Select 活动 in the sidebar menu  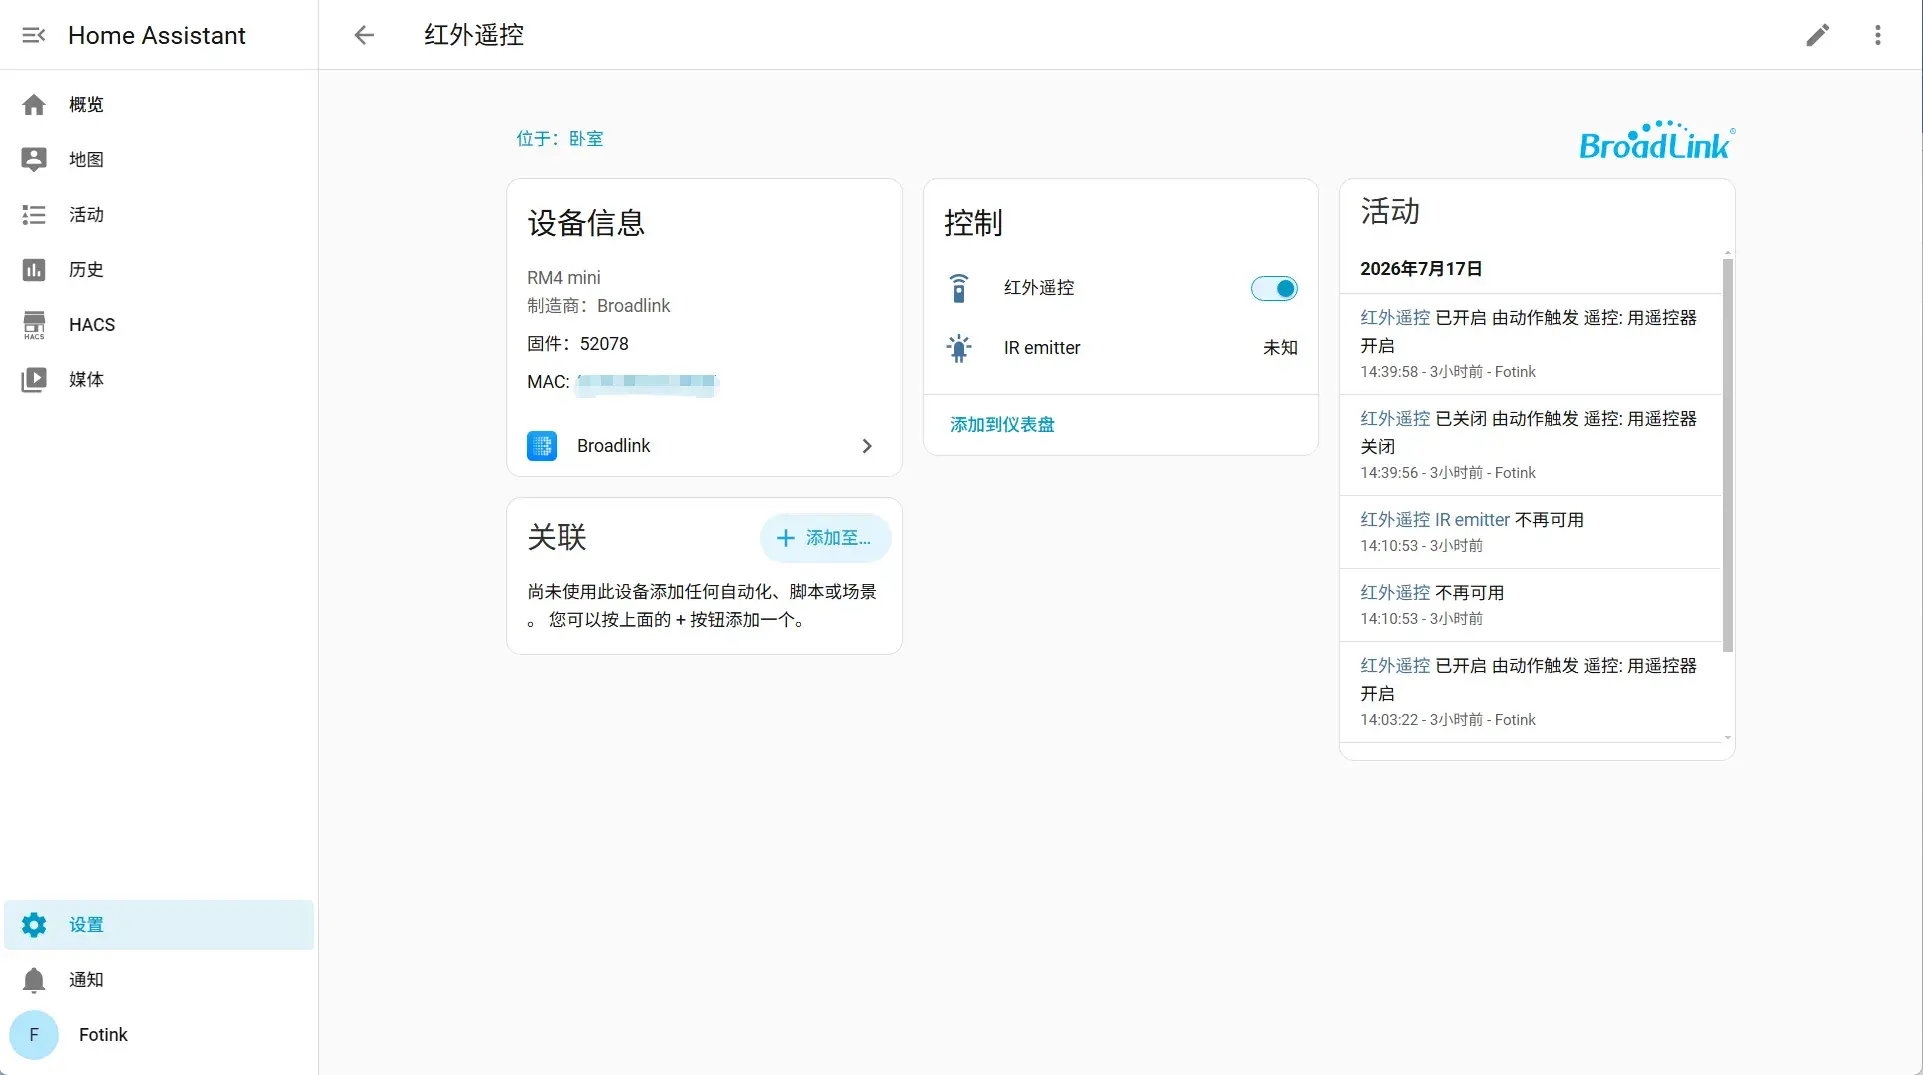[159, 214]
